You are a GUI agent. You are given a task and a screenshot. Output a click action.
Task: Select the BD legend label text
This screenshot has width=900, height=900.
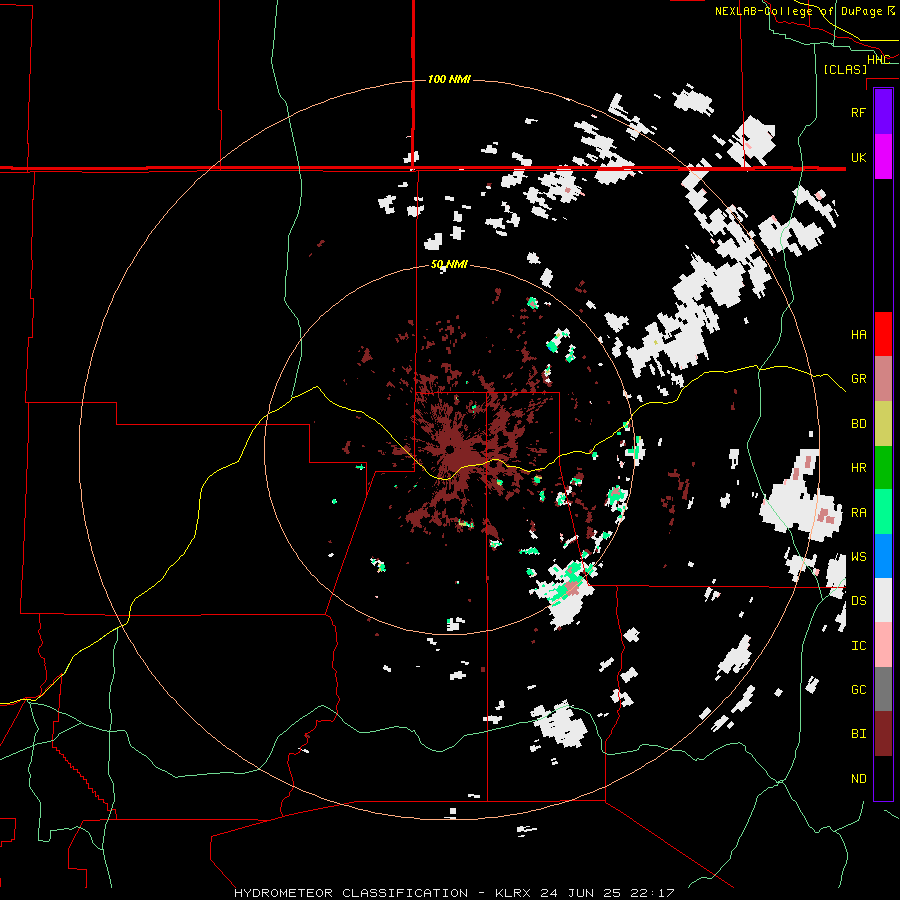858,424
